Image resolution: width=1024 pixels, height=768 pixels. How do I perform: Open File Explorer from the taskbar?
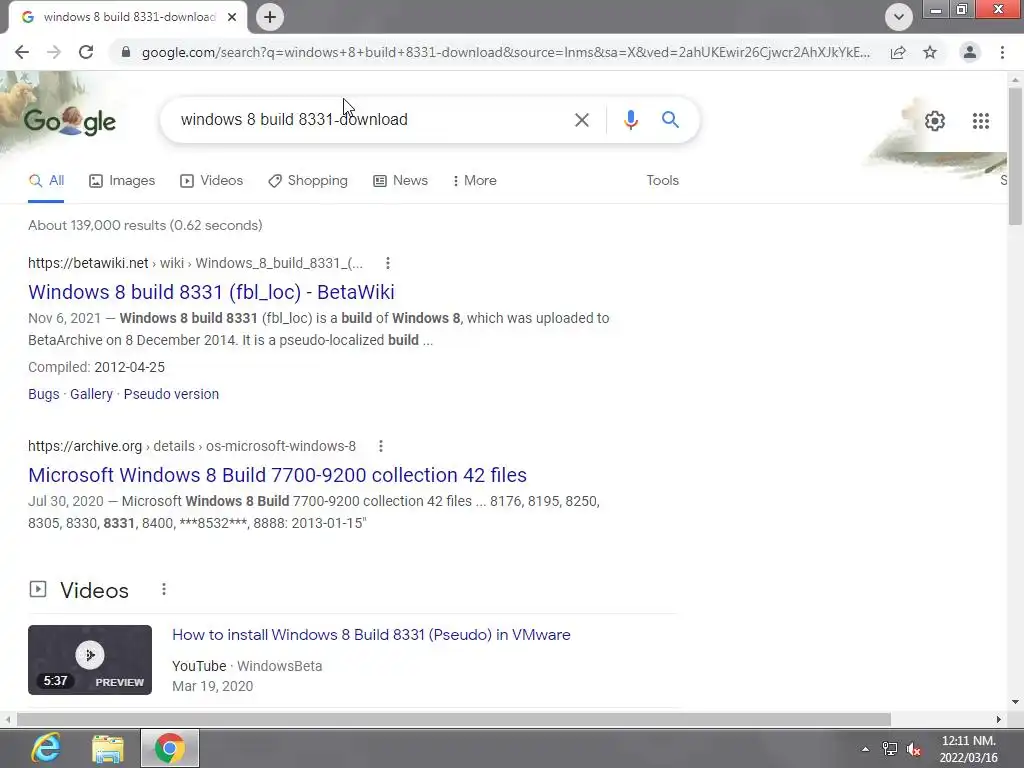pyautogui.click(x=108, y=748)
